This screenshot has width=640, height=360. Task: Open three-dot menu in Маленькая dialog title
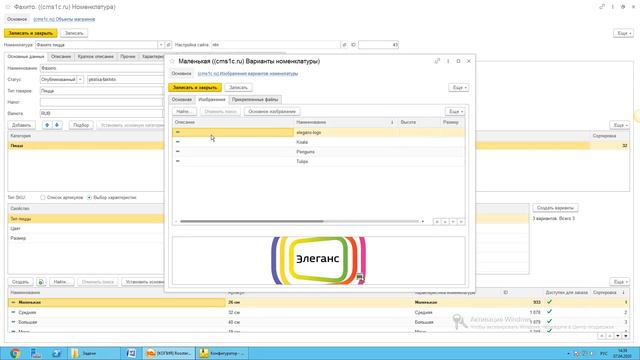[x=448, y=61]
